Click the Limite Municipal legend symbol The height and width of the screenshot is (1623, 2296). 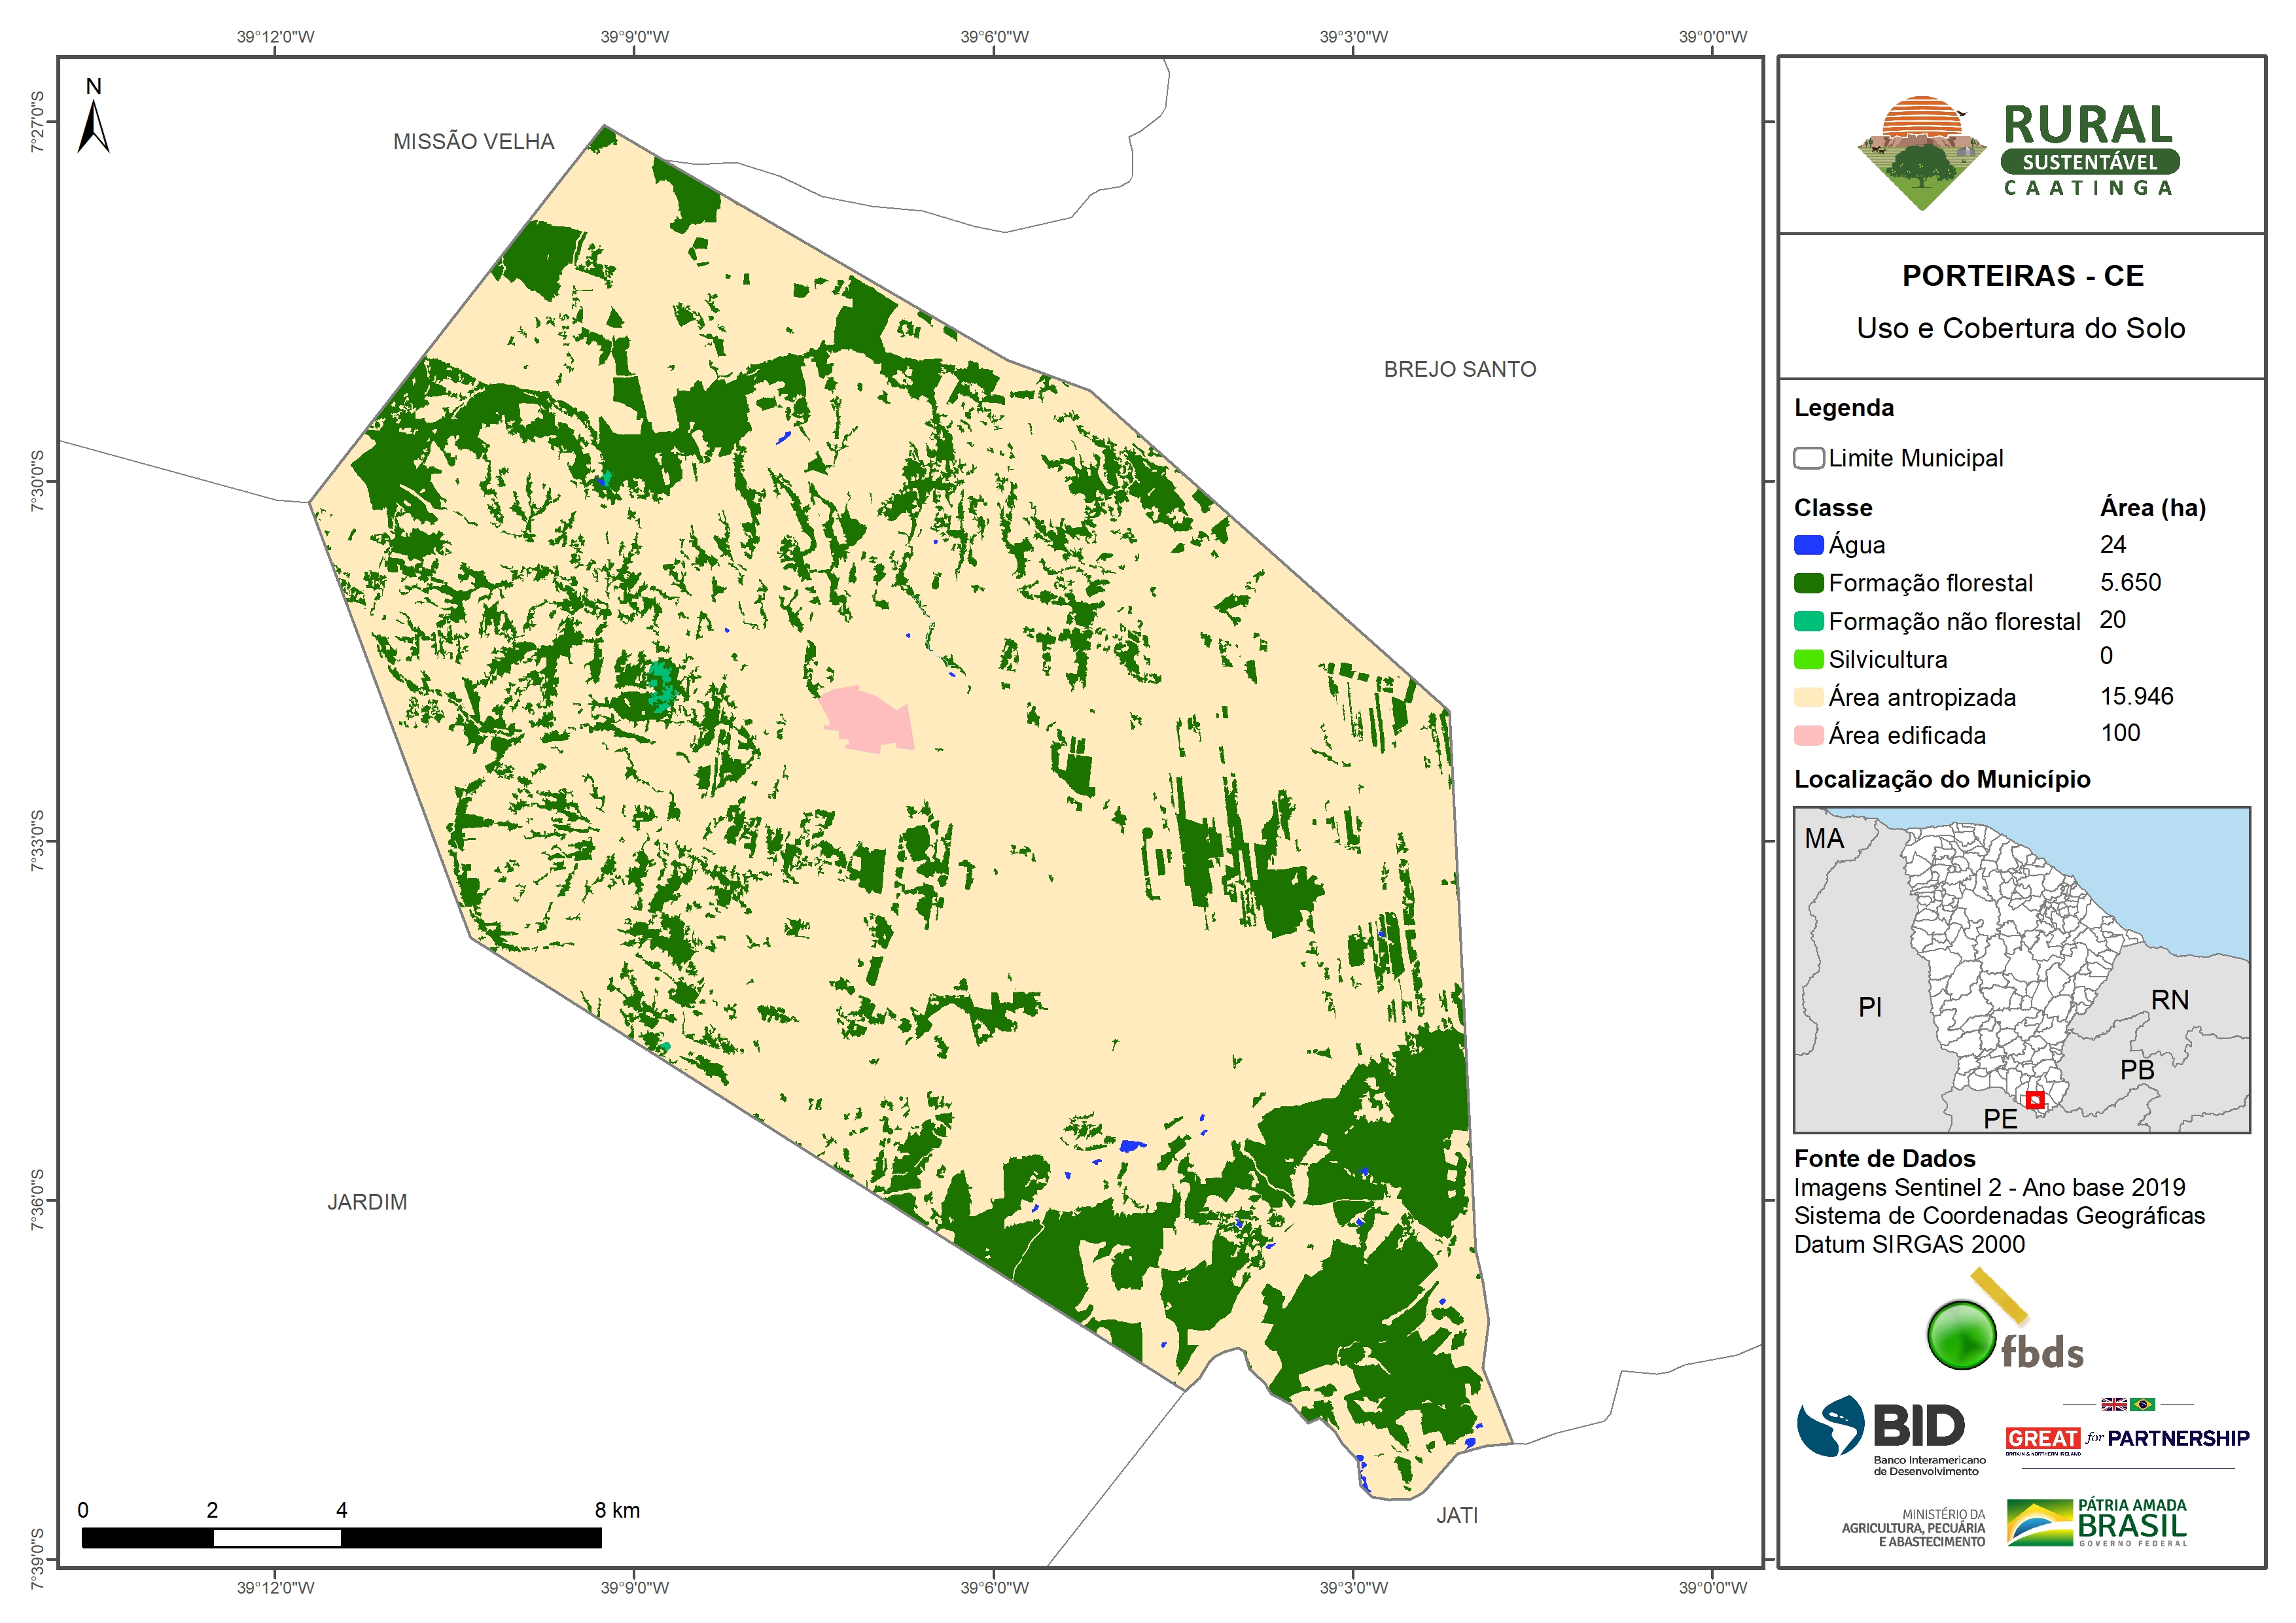(x=1808, y=458)
